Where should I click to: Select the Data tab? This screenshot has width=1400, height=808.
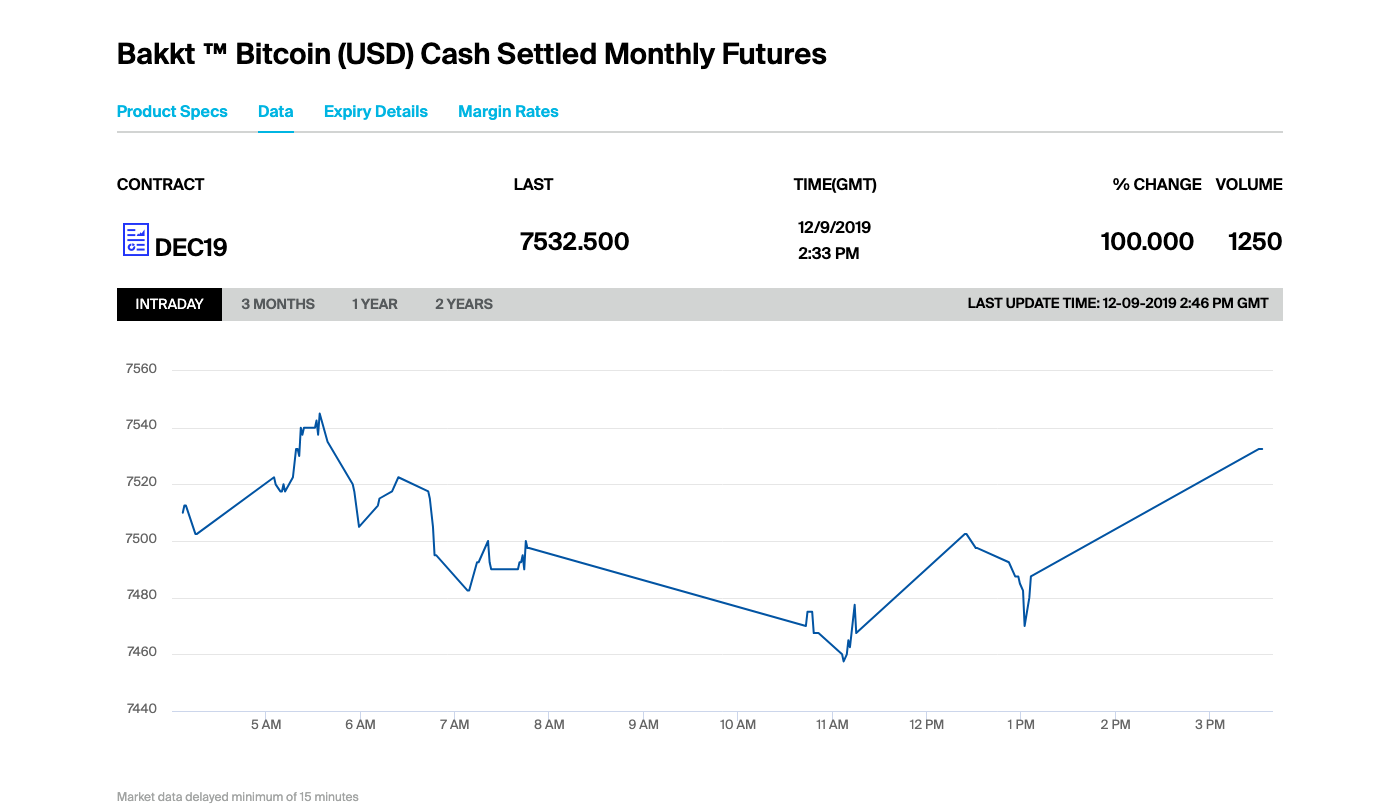(275, 112)
